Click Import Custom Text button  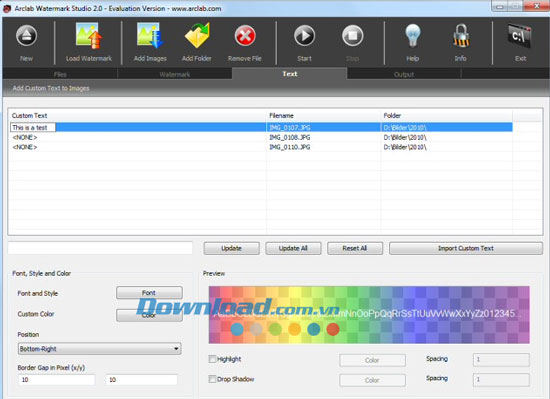466,248
